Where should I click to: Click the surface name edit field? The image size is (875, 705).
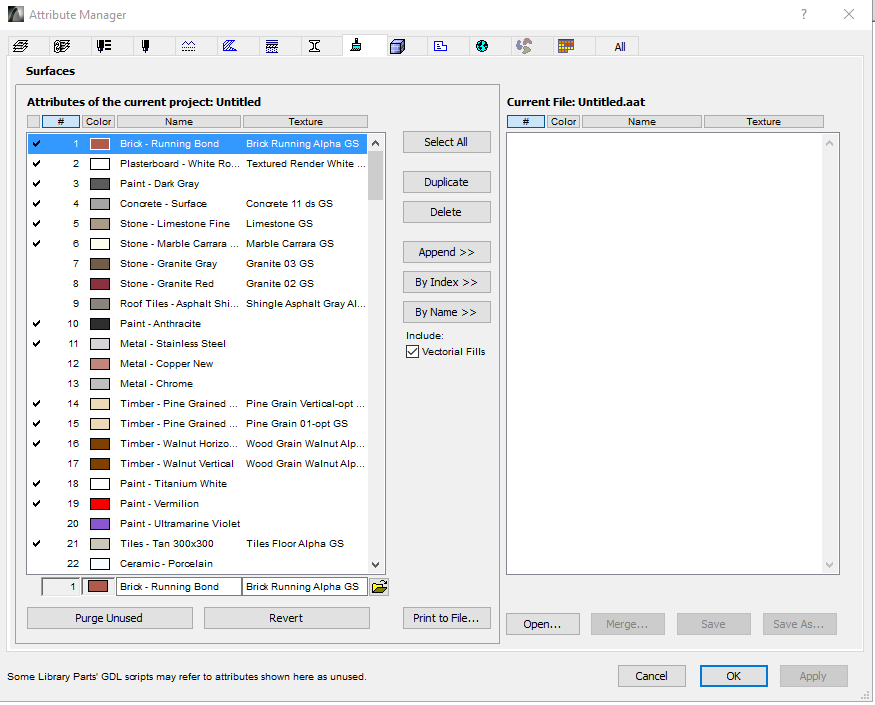[x=179, y=587]
